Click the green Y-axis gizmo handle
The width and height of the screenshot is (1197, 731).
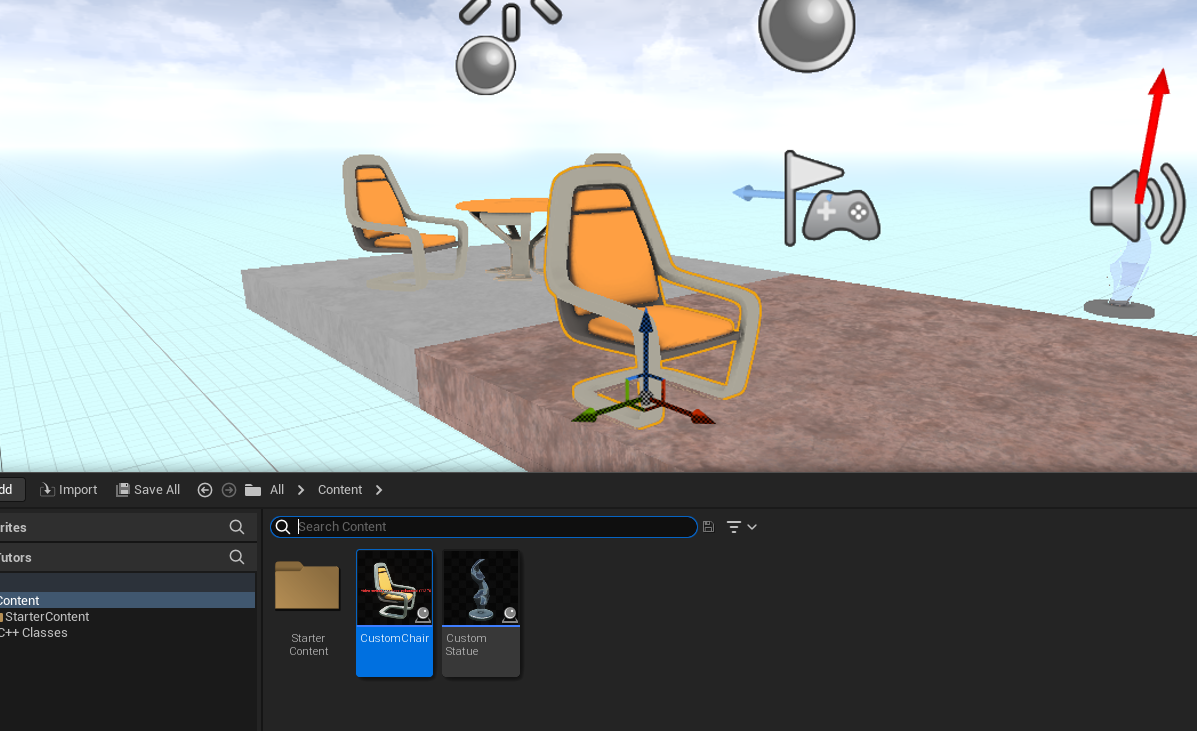(589, 414)
